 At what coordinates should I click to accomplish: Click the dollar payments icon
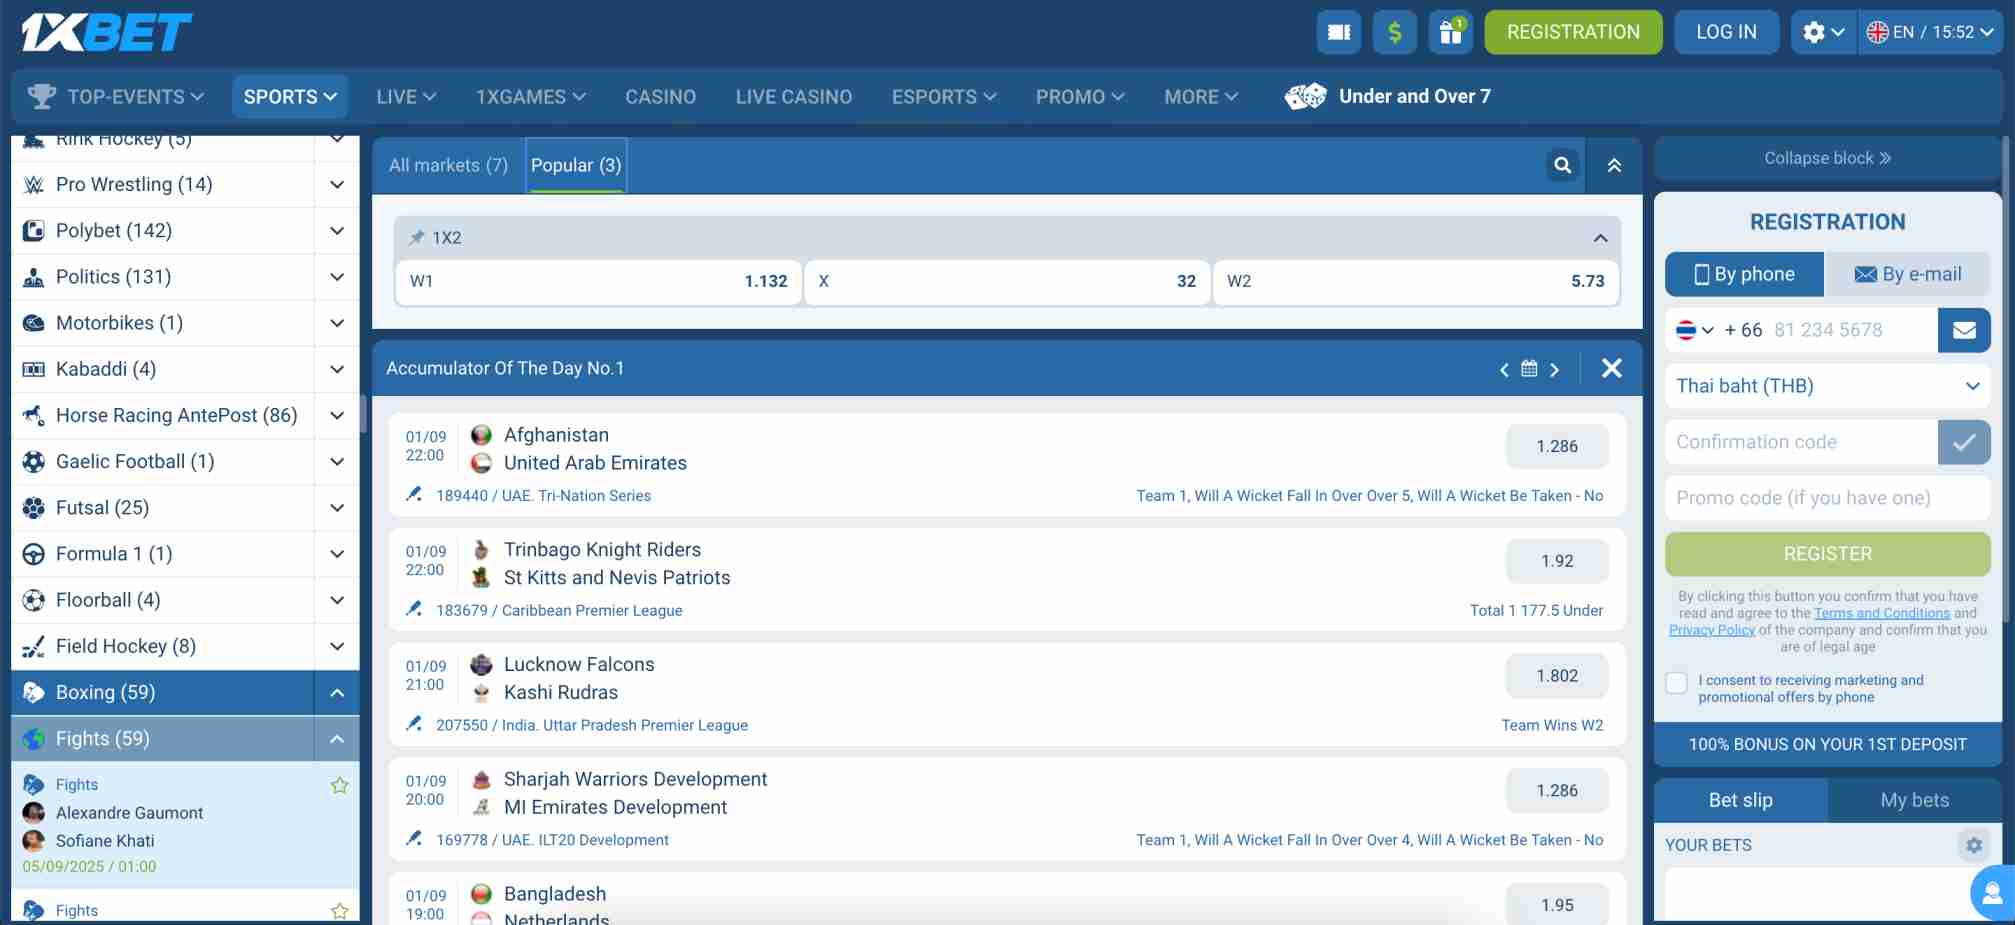coord(1395,32)
